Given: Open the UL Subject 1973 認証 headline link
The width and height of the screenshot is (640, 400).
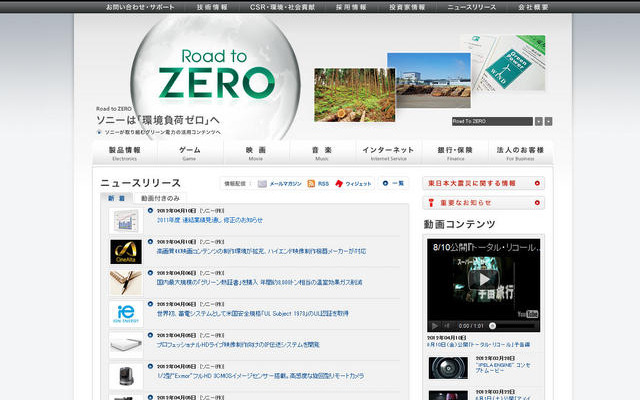Looking at the screenshot, I should (x=253, y=313).
